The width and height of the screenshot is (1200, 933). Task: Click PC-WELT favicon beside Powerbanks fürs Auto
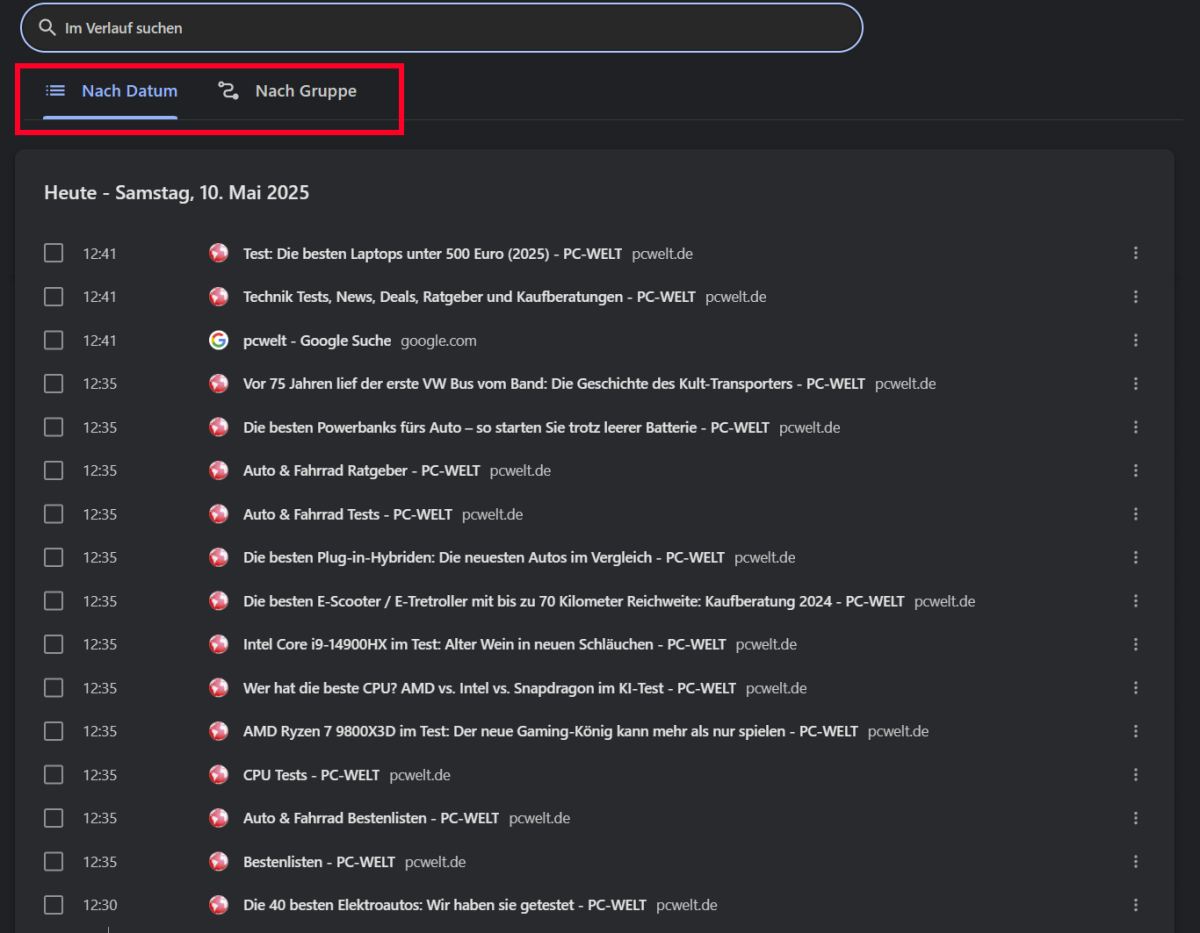click(218, 427)
